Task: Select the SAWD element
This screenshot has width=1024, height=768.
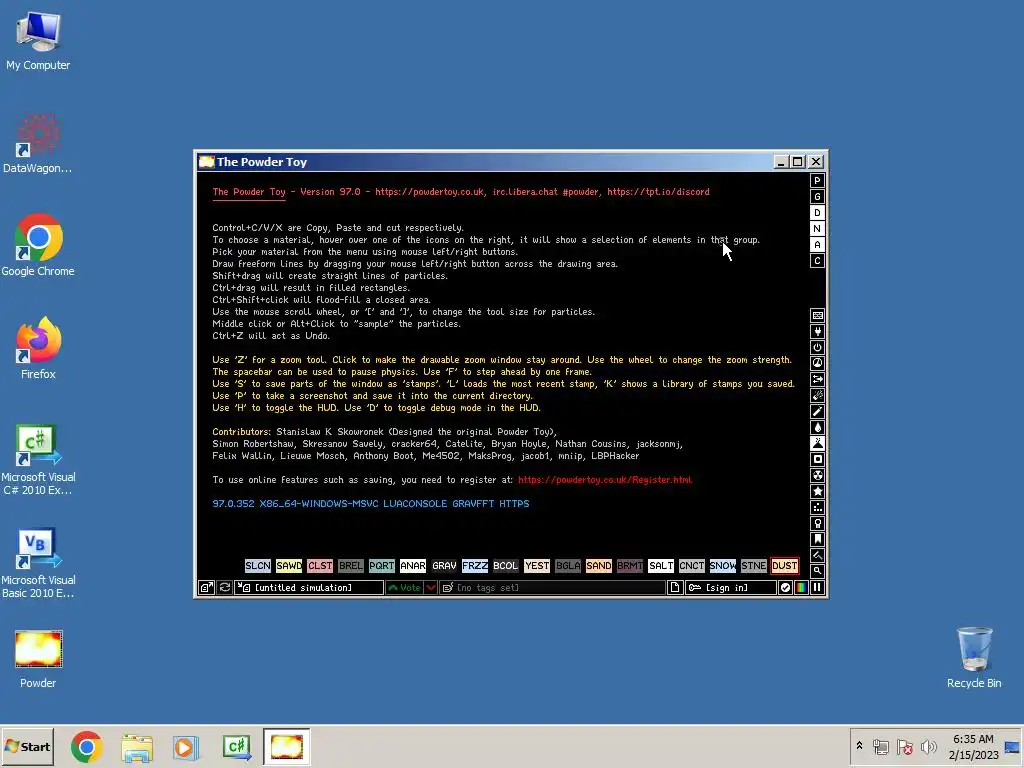Action: coord(289,566)
